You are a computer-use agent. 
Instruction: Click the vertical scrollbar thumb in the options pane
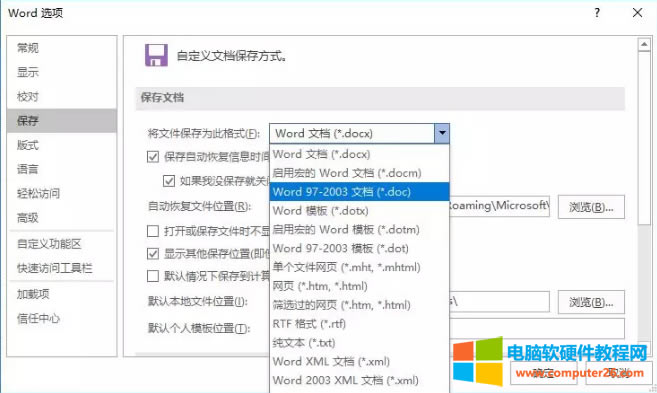click(x=644, y=138)
